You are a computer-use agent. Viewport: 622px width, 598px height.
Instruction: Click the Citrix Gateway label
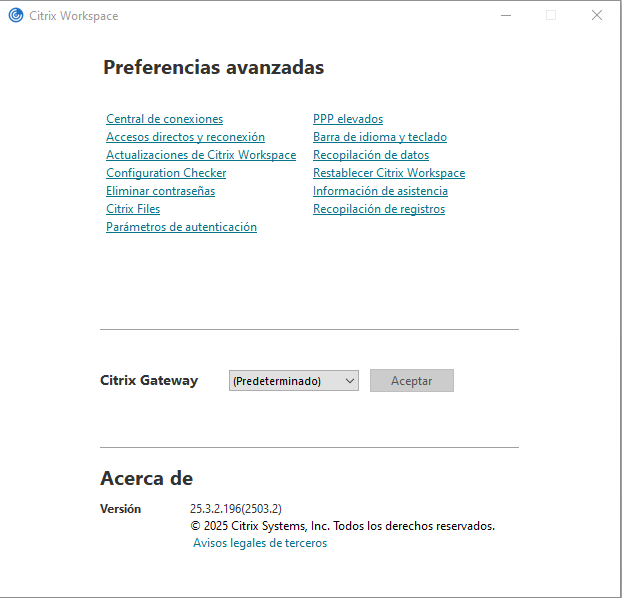pos(149,380)
